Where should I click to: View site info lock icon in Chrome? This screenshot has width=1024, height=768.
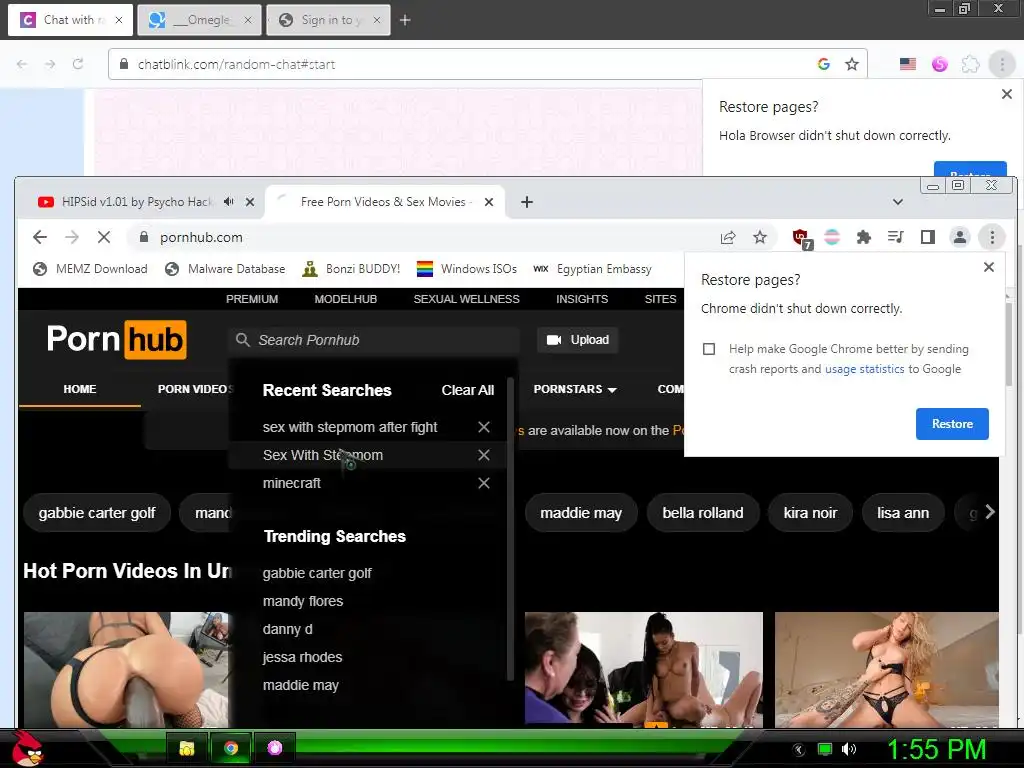pyautogui.click(x=144, y=237)
